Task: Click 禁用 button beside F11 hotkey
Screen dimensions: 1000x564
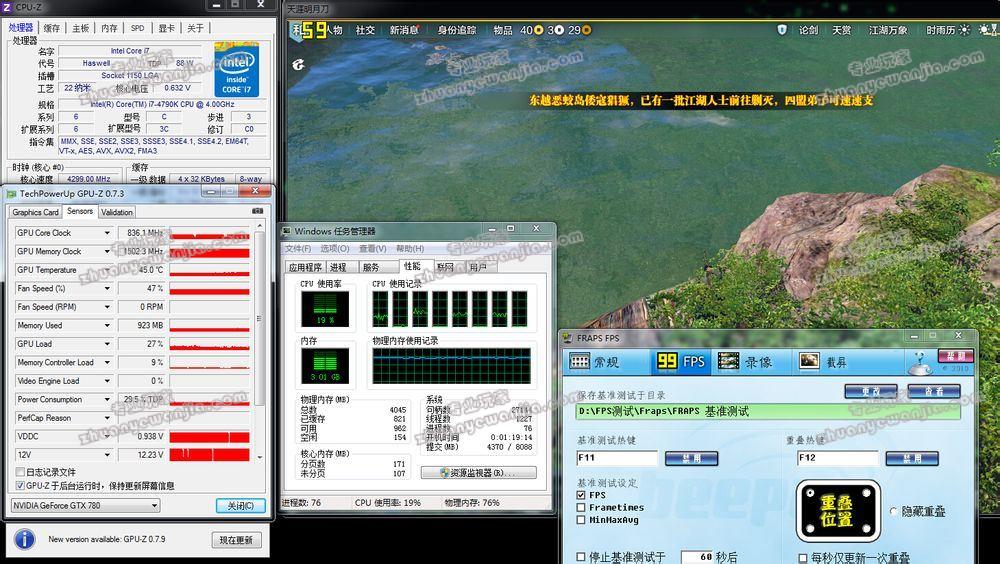Action: (691, 458)
